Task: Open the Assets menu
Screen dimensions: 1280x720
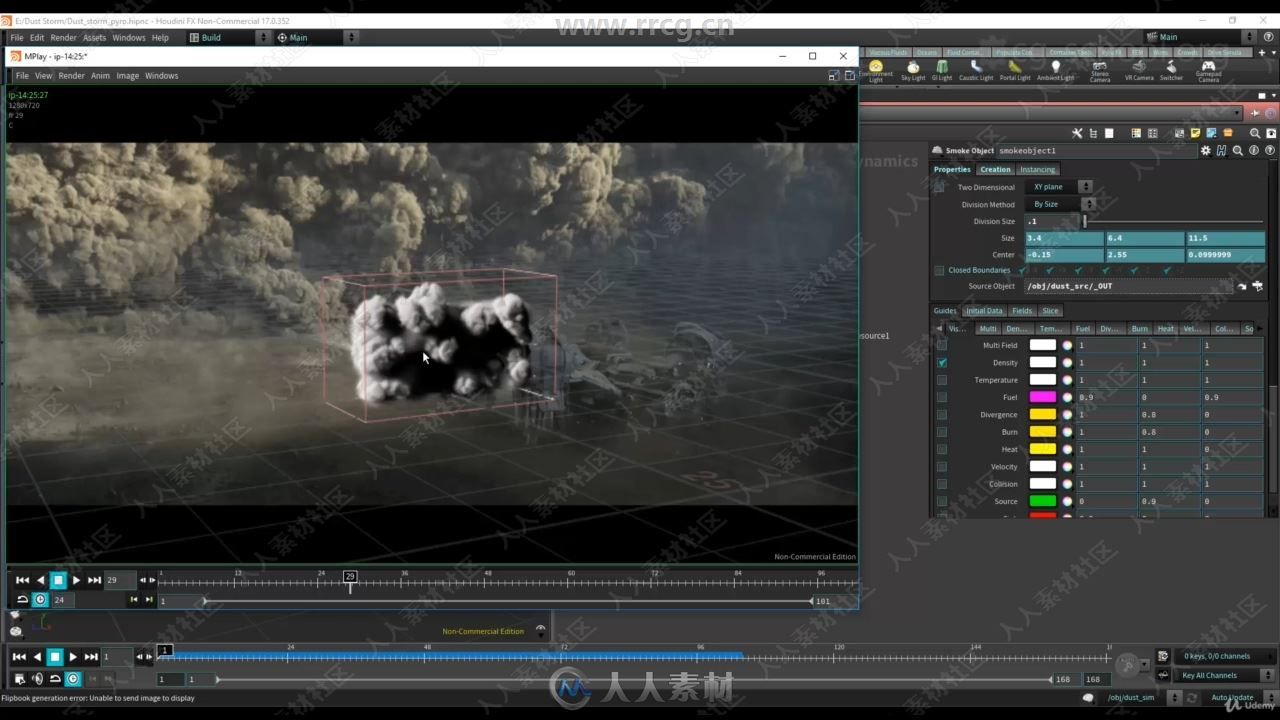Action: pos(94,37)
